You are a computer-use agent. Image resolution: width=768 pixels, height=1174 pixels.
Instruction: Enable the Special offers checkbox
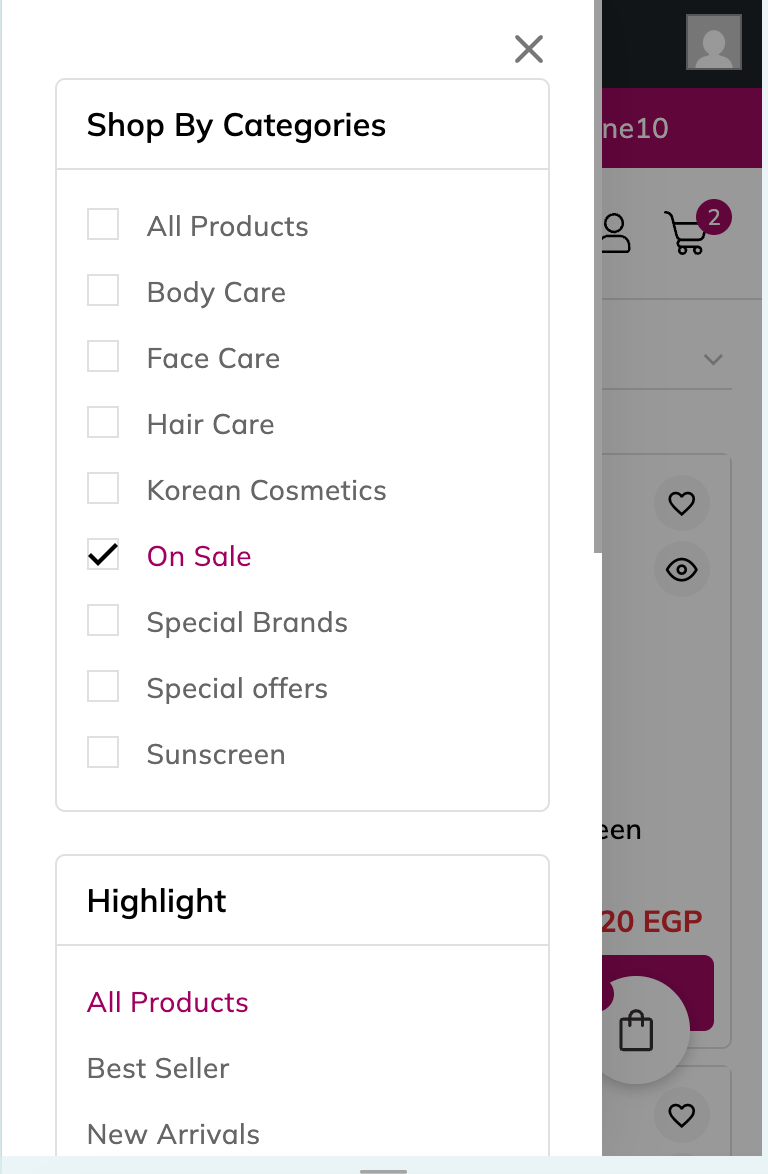(x=103, y=687)
